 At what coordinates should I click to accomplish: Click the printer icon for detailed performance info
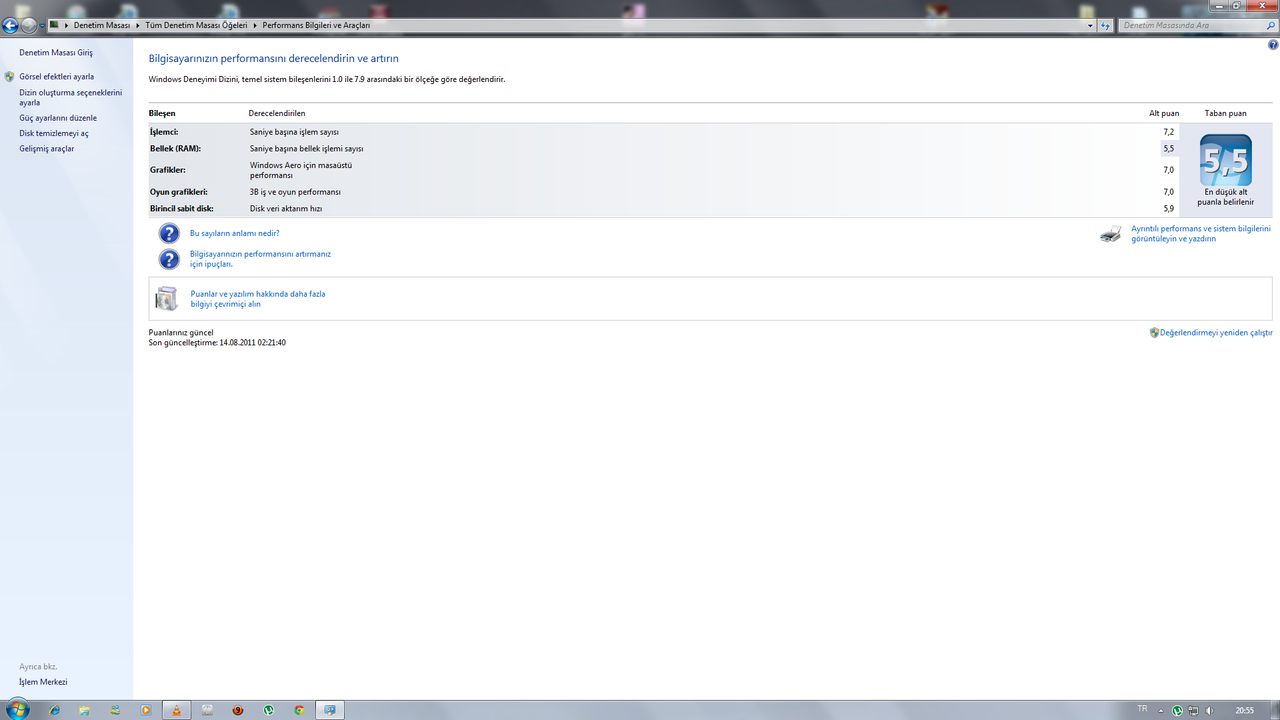(x=1111, y=234)
